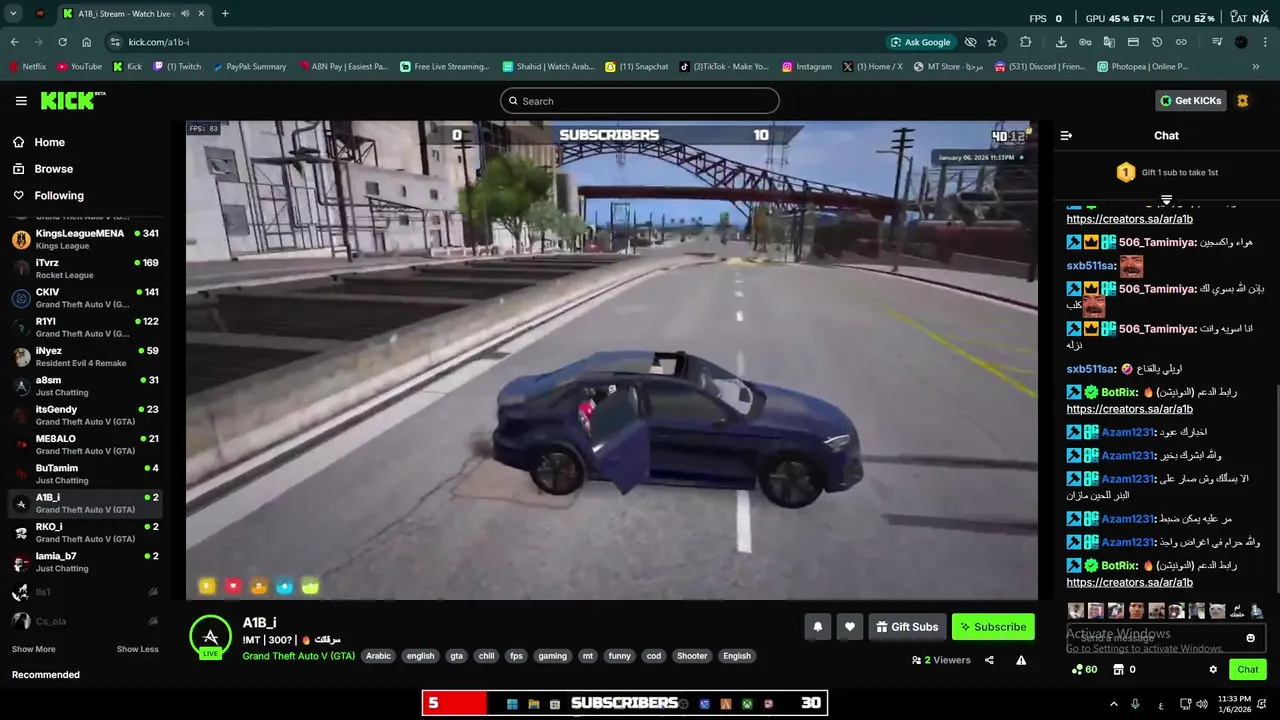1280x720 pixels.
Task: Follow the channel with the heart button
Action: (x=850, y=627)
